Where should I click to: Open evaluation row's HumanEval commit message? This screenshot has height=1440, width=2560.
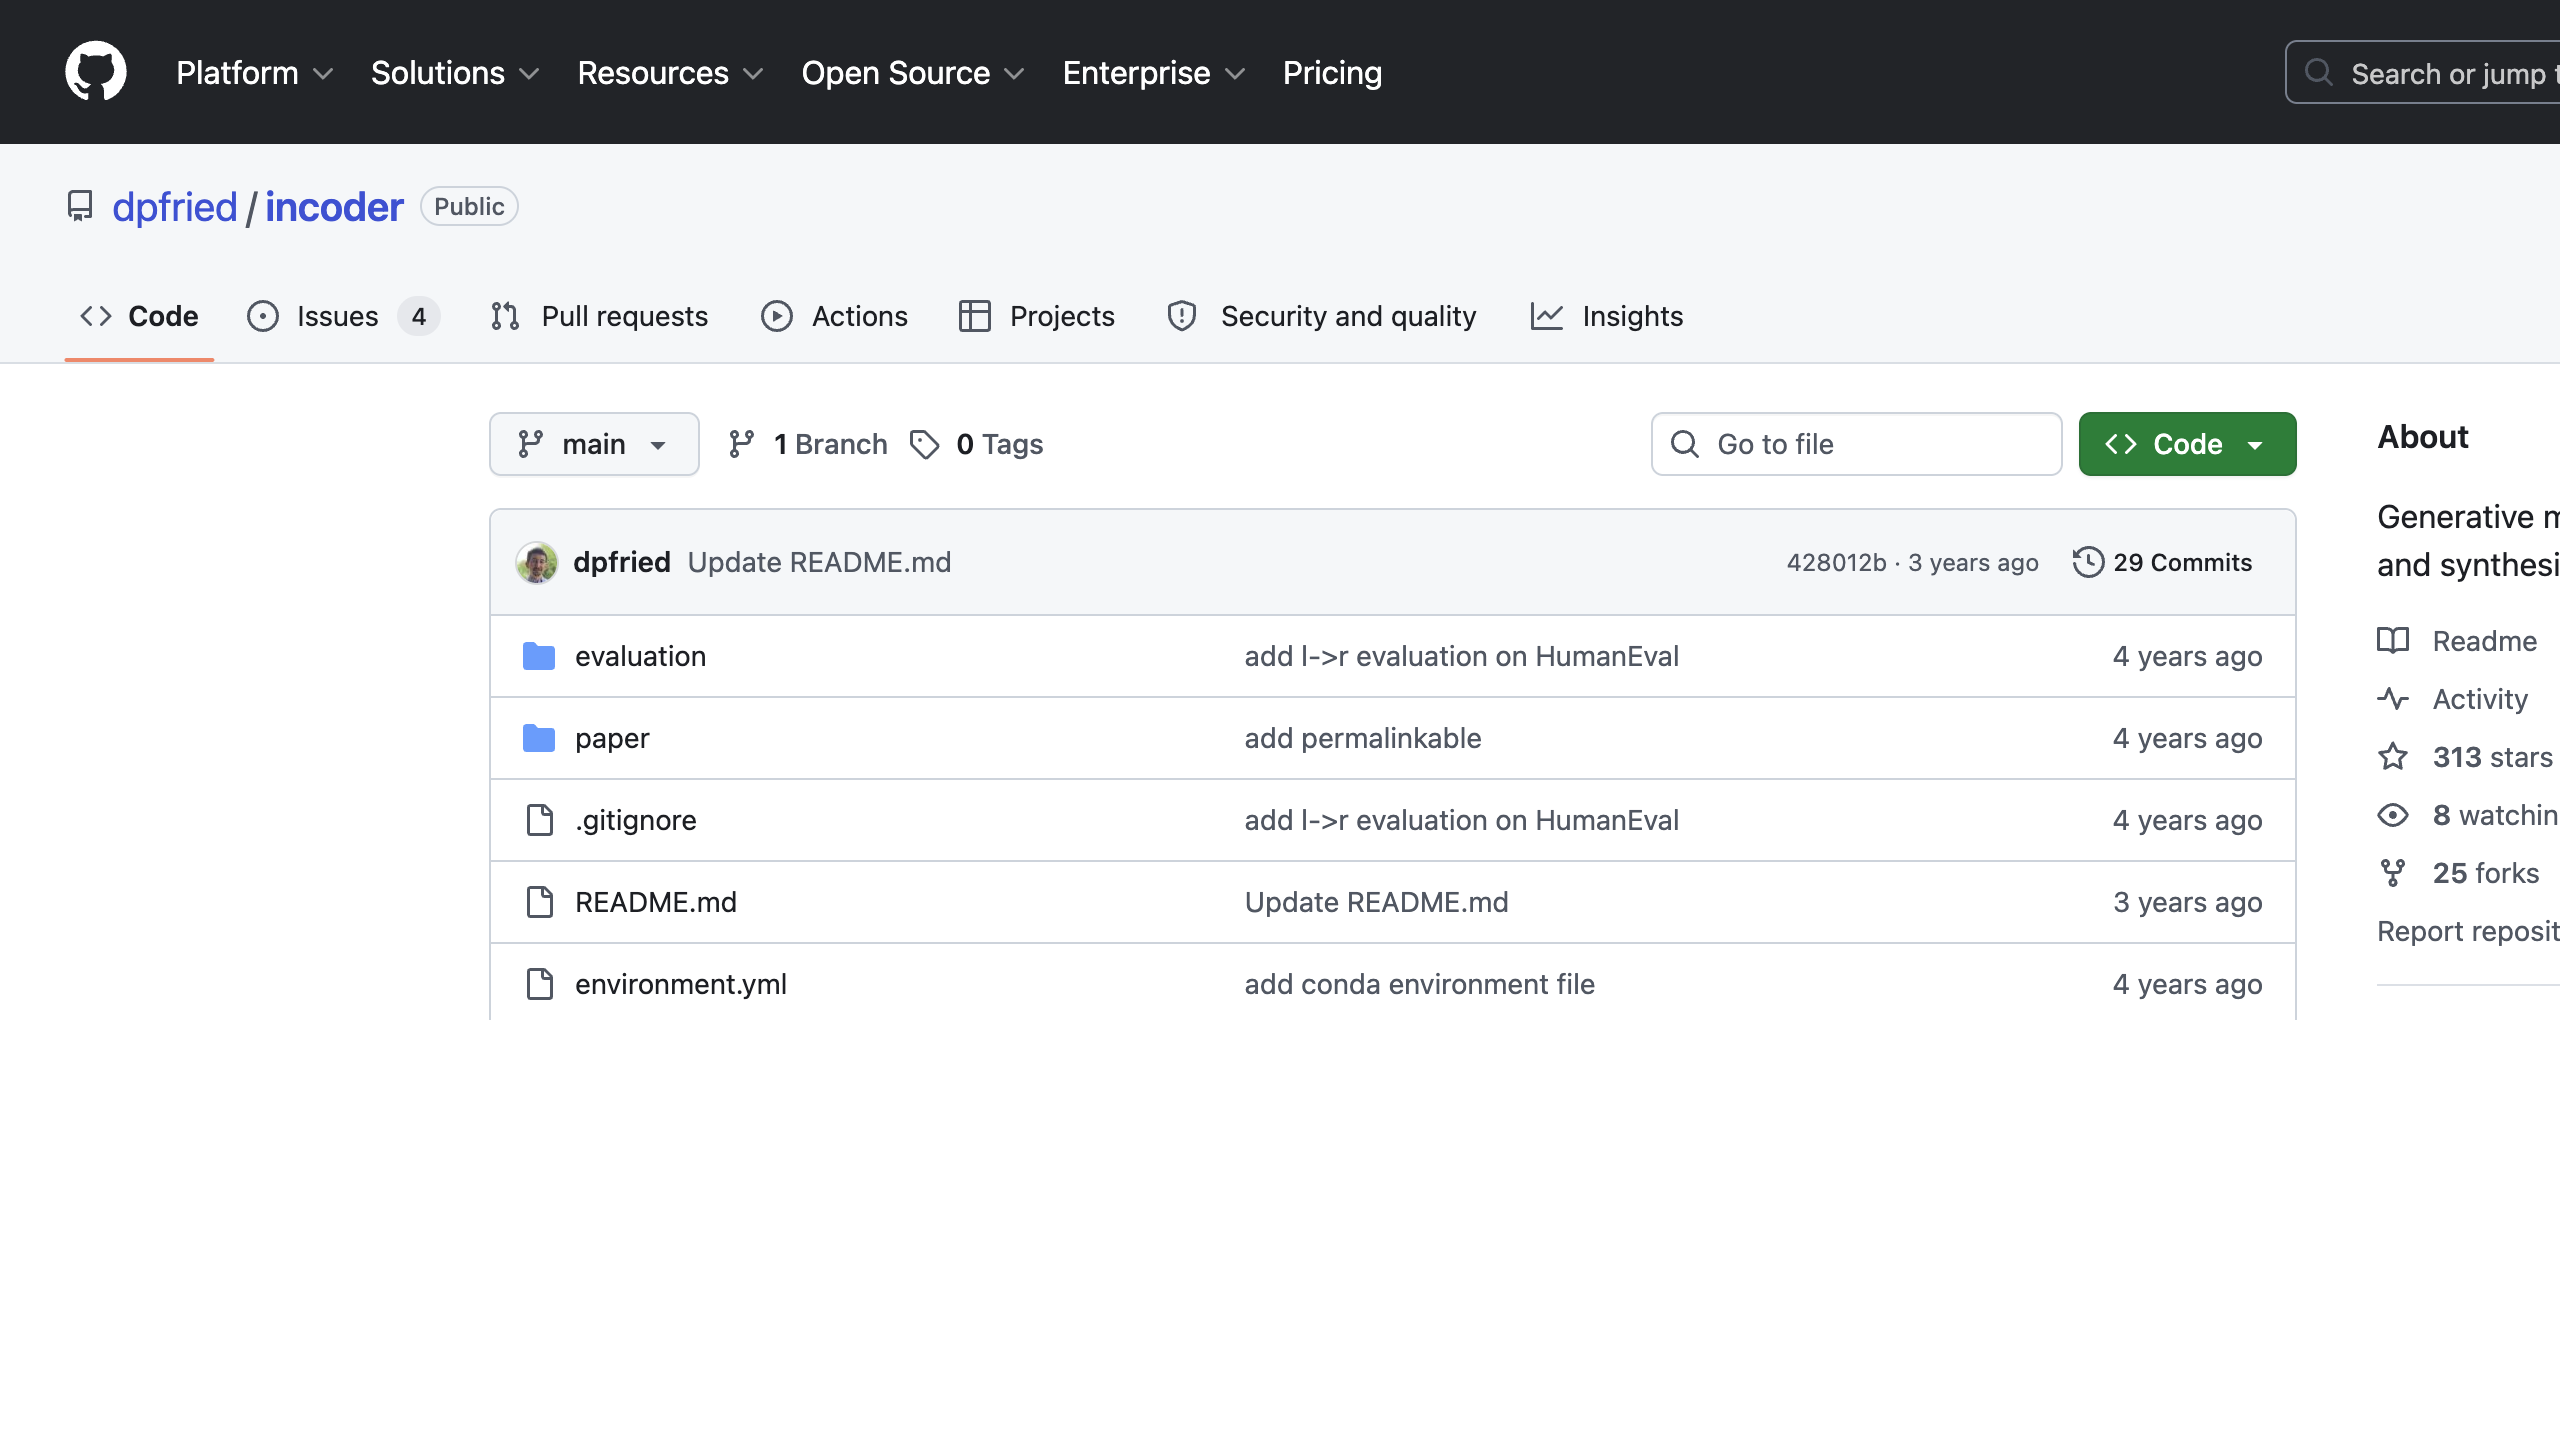coord(1462,656)
